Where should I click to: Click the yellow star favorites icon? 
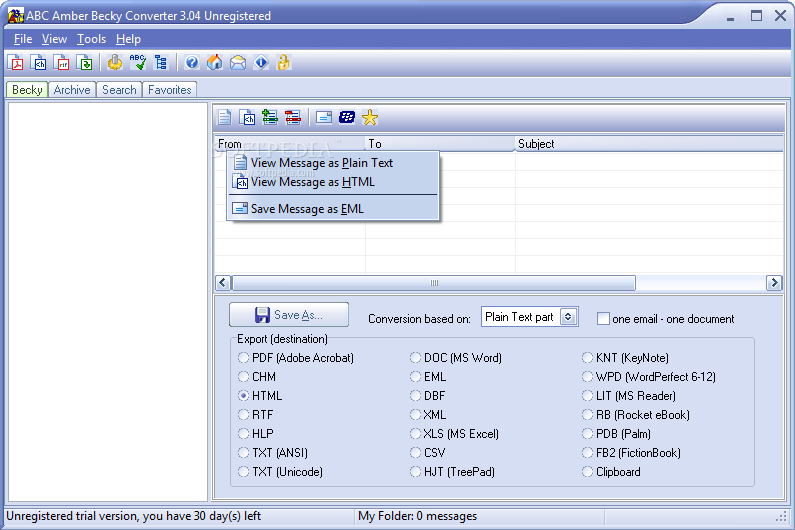coord(370,118)
